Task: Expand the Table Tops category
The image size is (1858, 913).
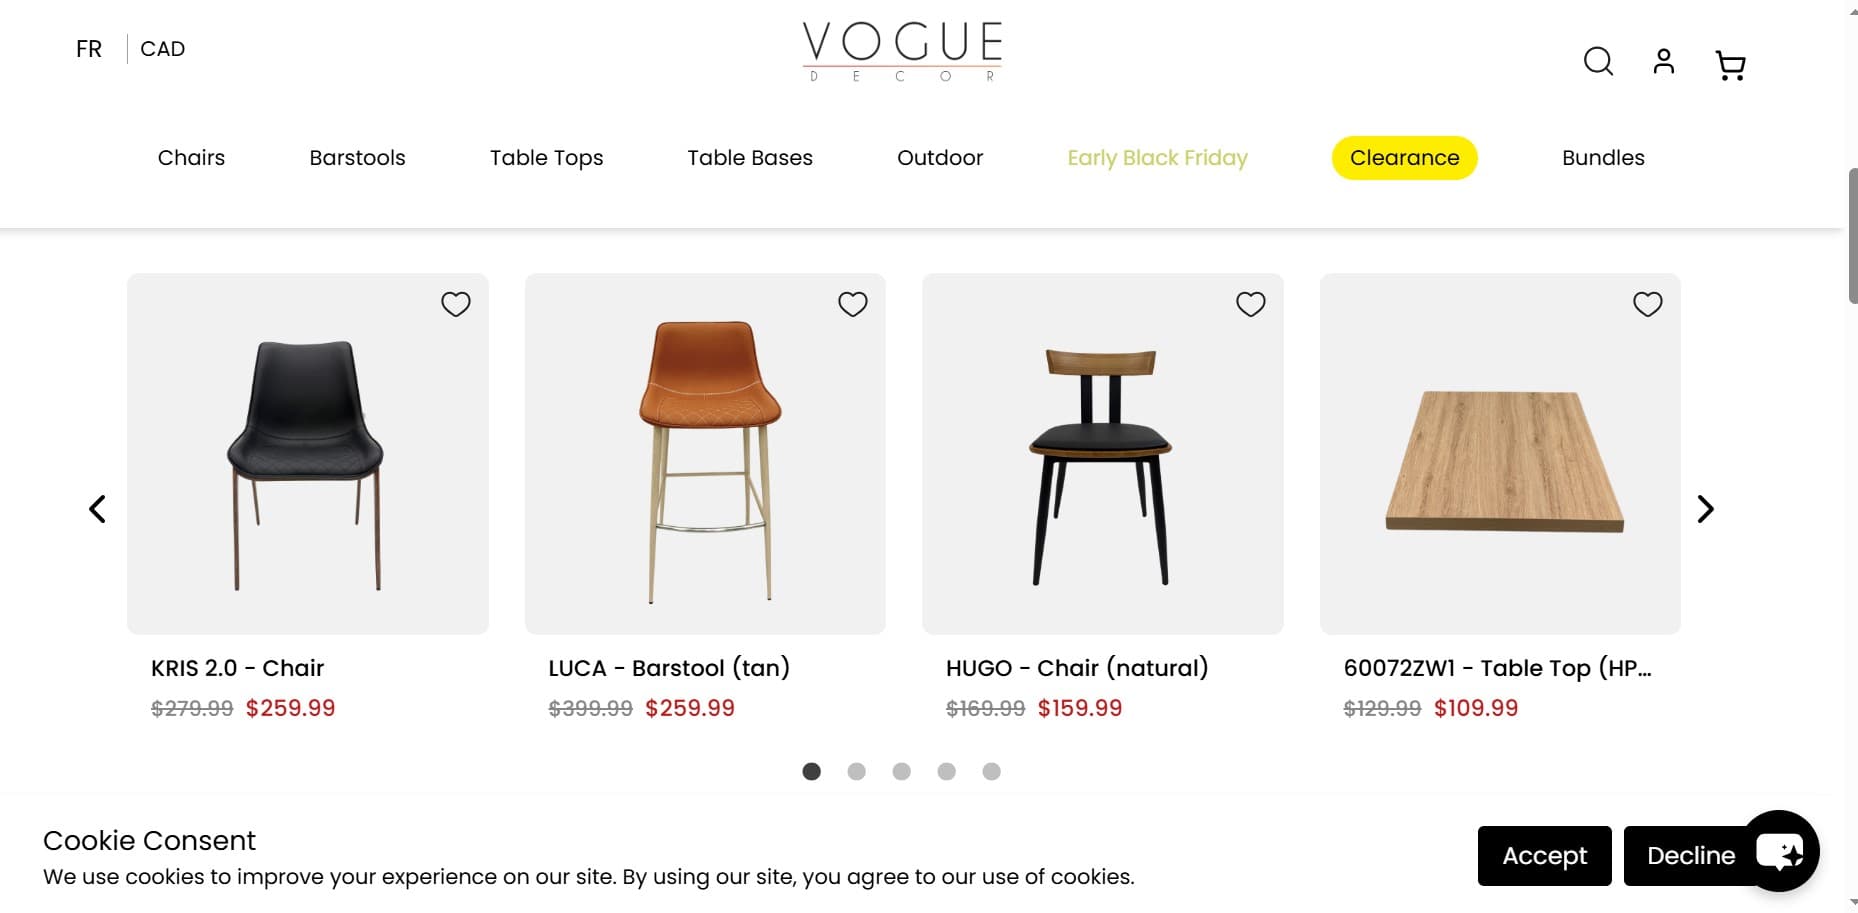Action: tap(546, 157)
